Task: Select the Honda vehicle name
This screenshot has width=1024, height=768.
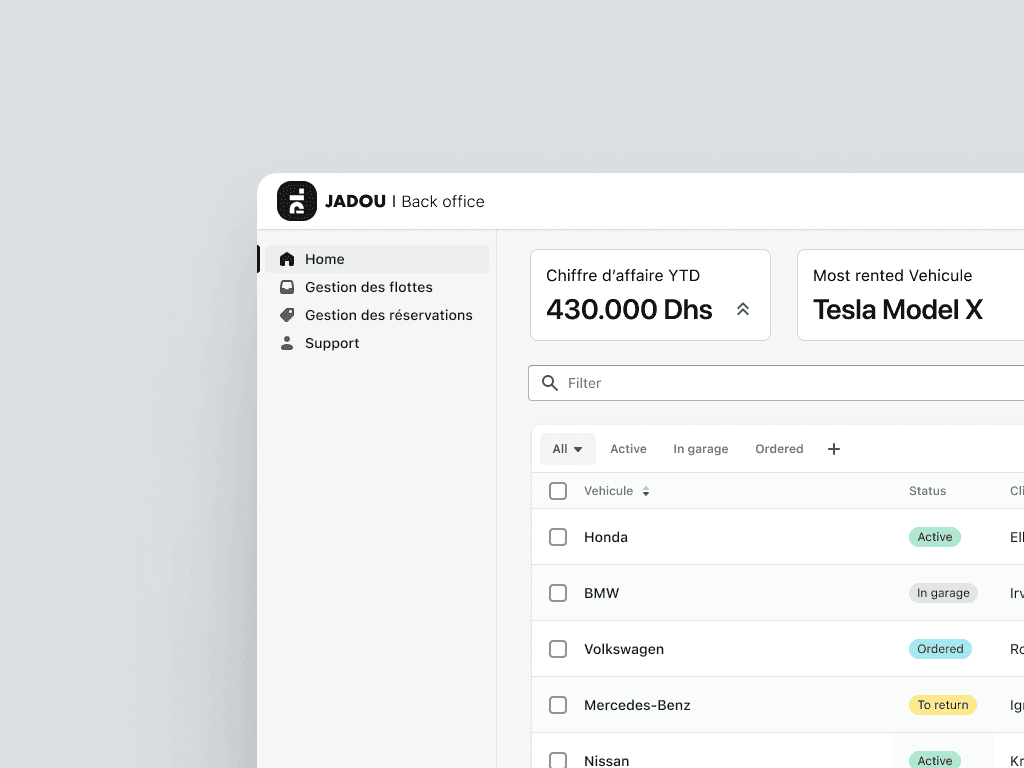Action: 606,537
